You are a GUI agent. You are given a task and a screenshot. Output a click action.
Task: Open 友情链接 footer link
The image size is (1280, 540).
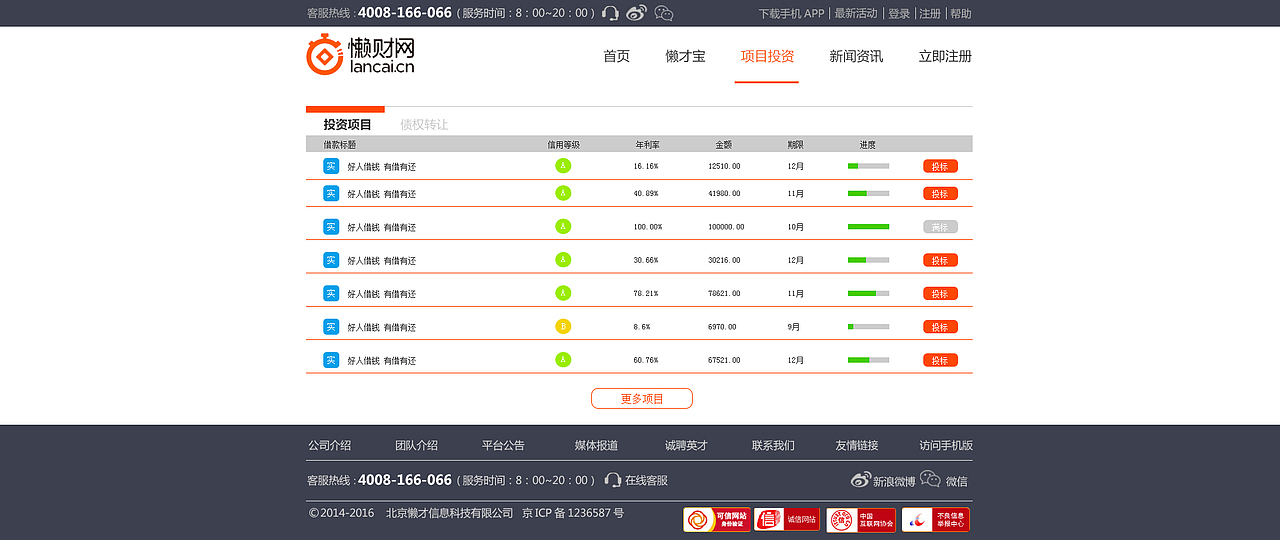click(x=857, y=445)
